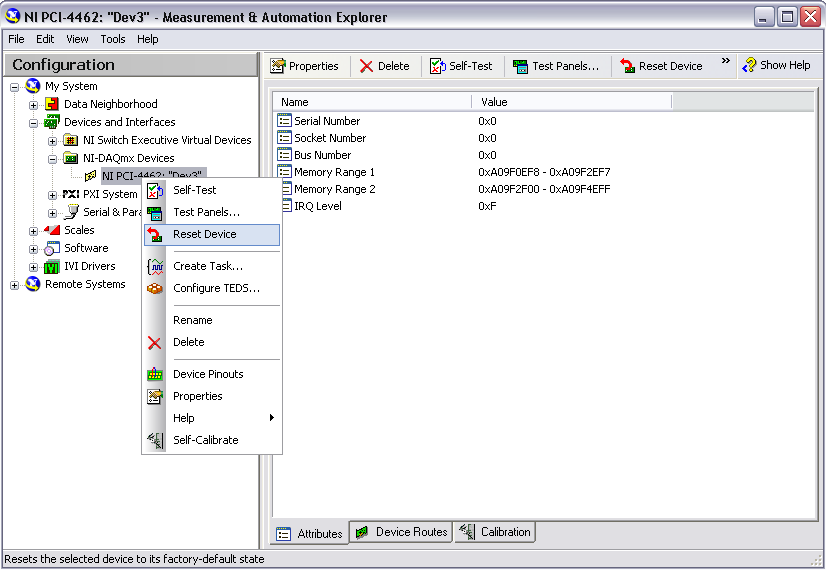Click the NI-DAQmx Devices folder icon
The height and width of the screenshot is (570, 826).
click(x=71, y=158)
